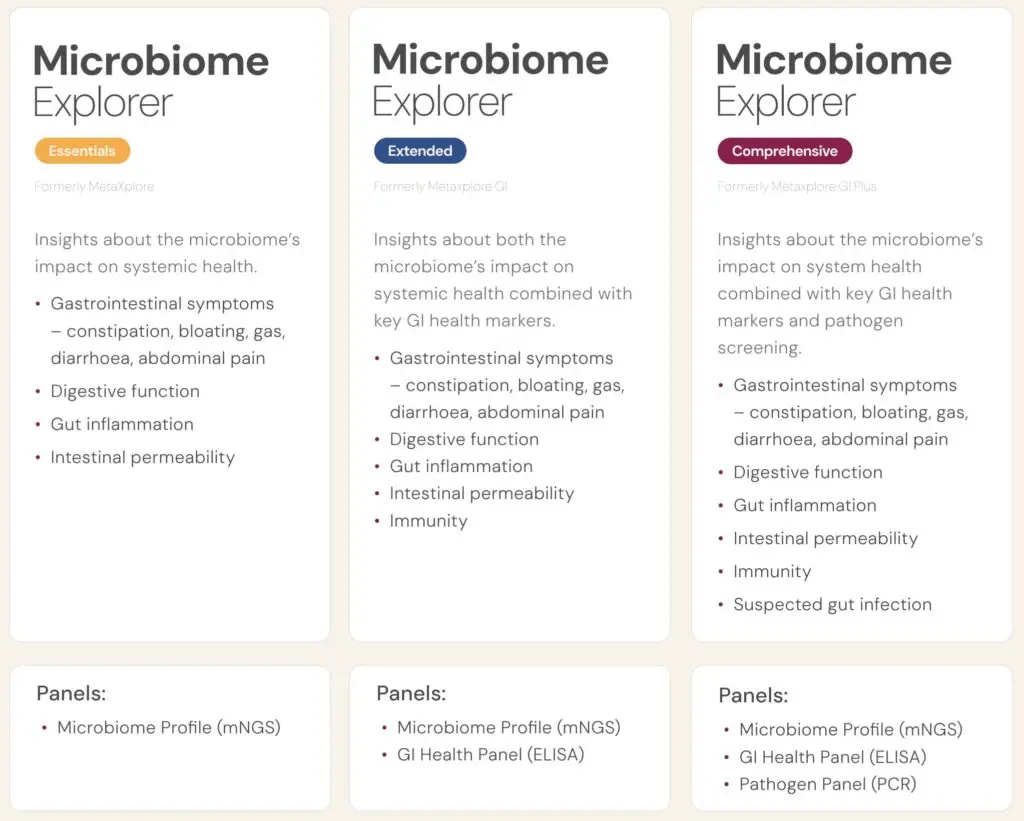
Task: Click the Extended card's Microbiome Explorer heading
Action: click(x=490, y=81)
